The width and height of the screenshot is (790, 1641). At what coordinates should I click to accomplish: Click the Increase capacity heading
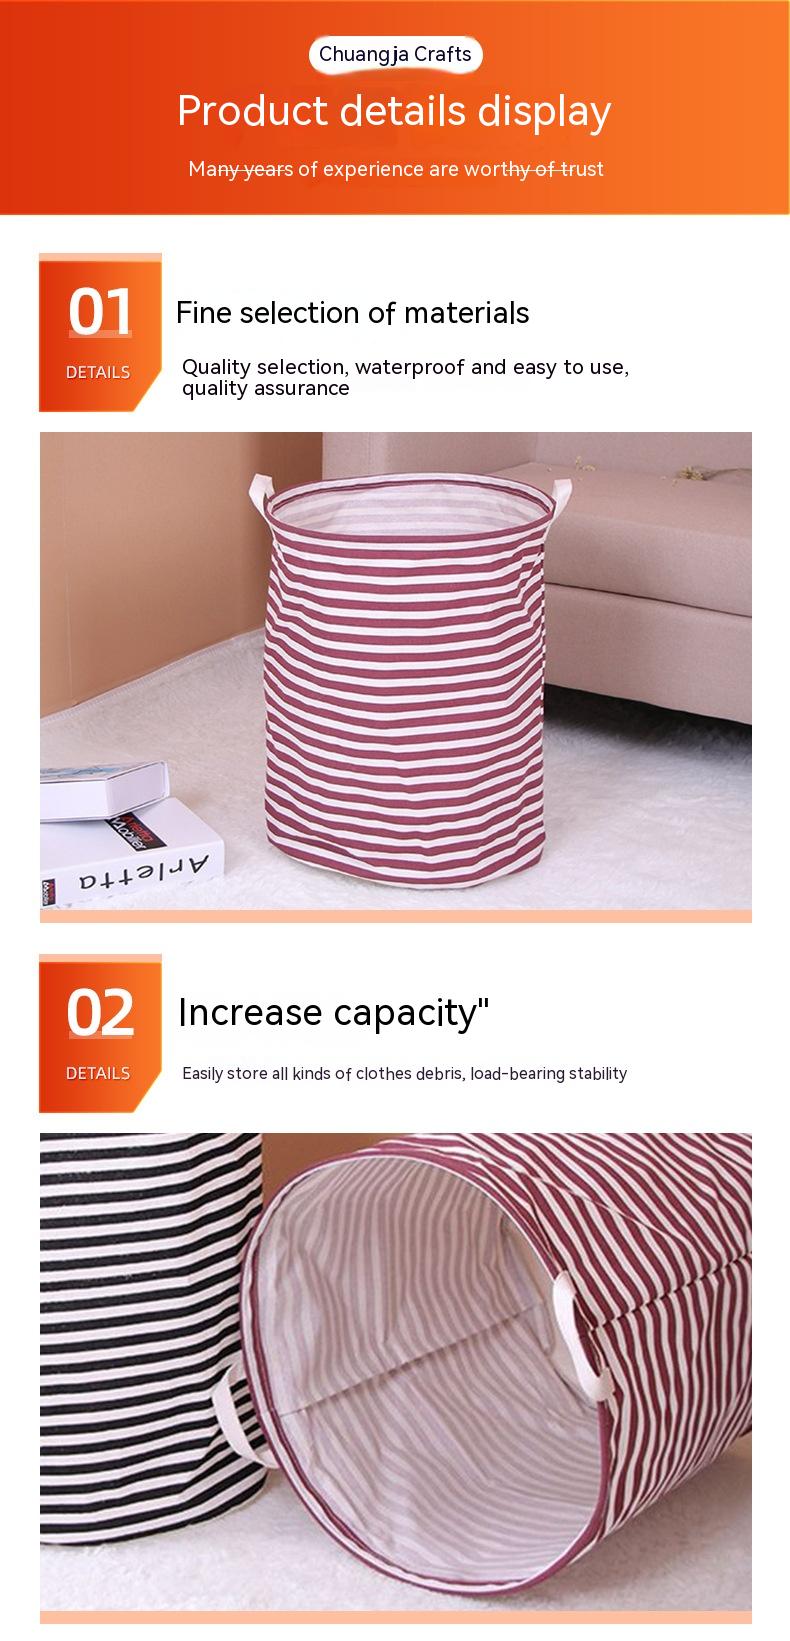click(334, 1012)
